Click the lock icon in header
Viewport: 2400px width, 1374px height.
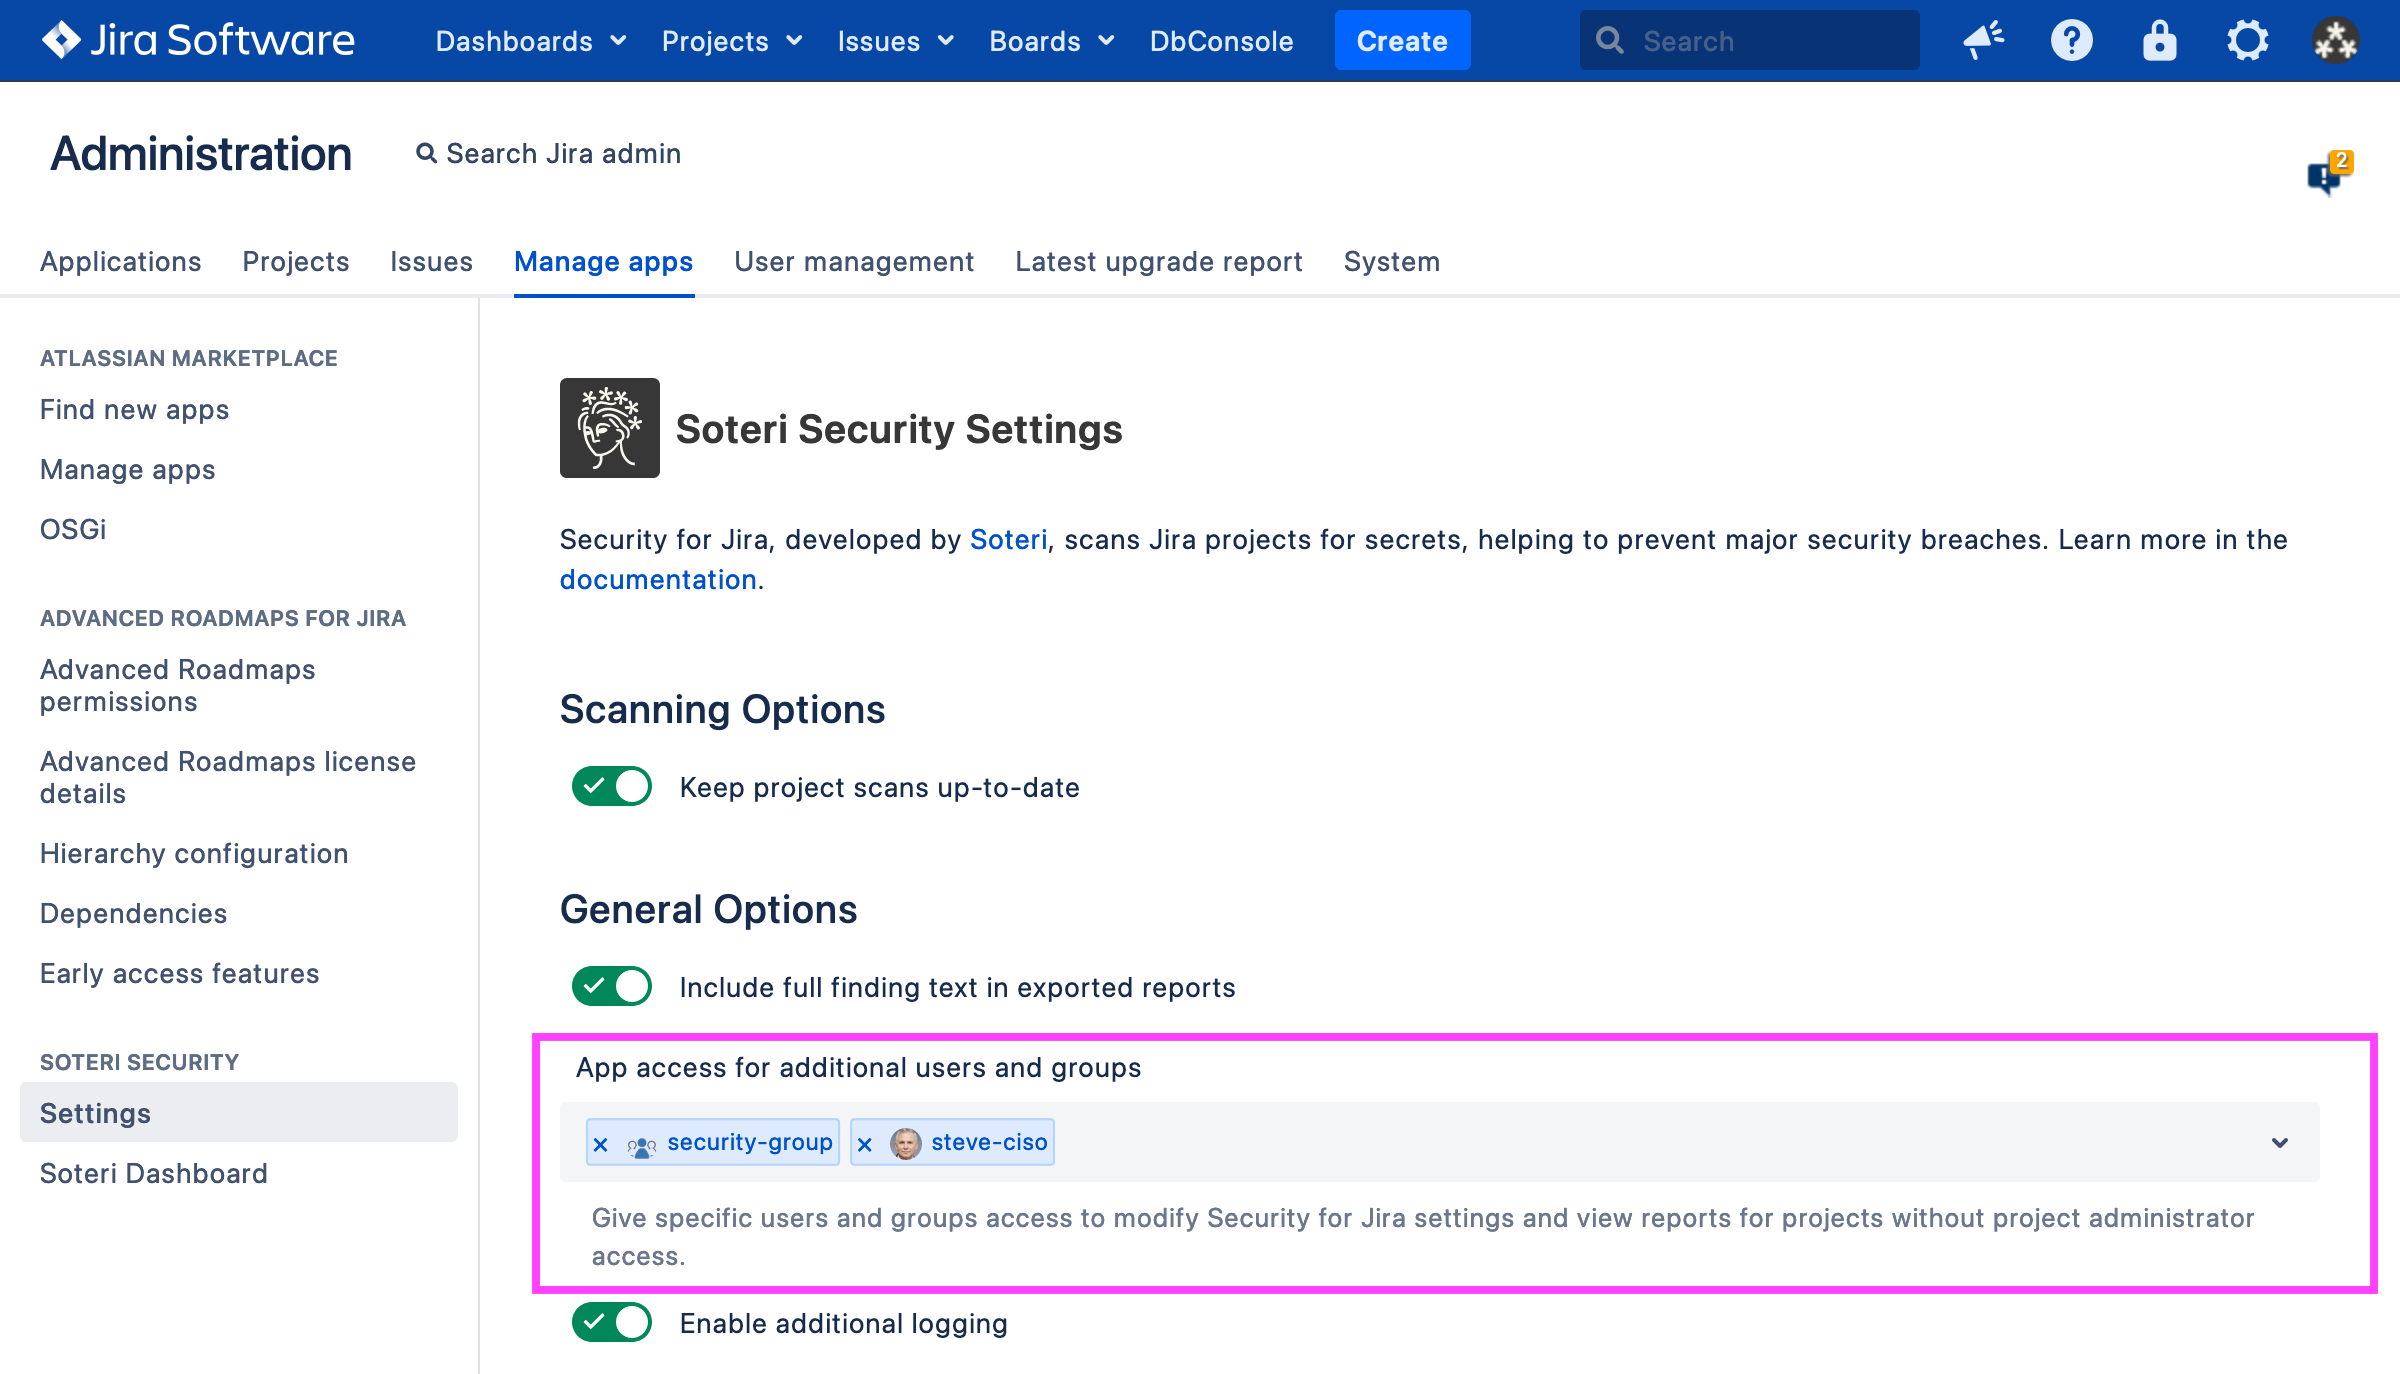click(x=2159, y=41)
